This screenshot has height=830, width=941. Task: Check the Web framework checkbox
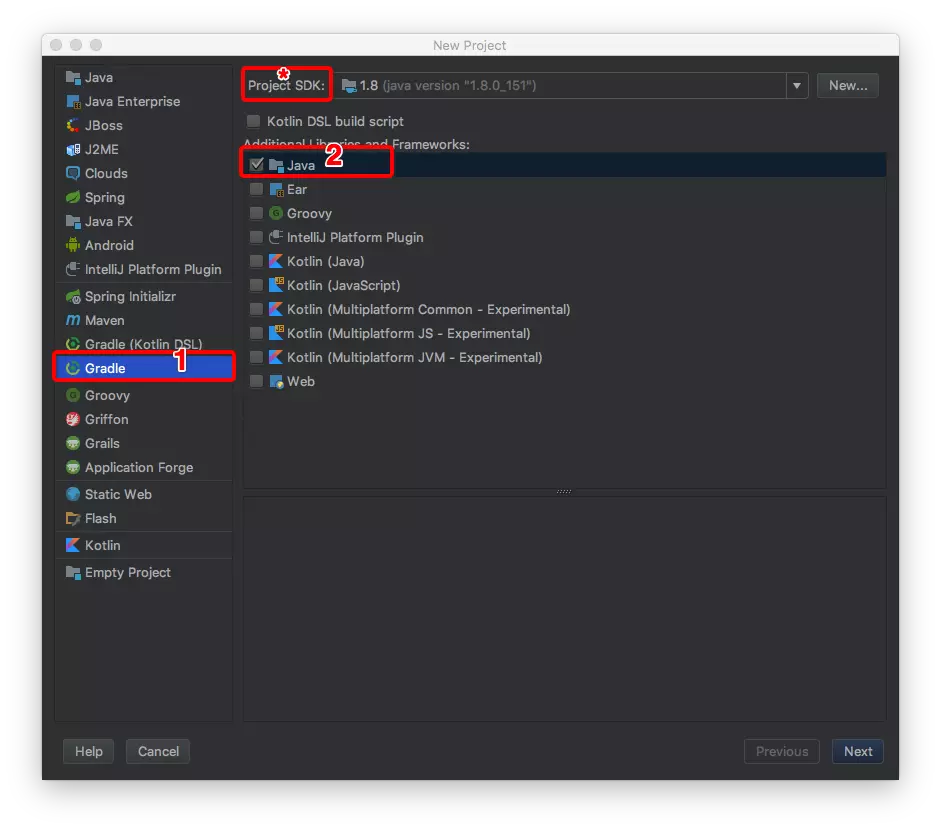257,382
